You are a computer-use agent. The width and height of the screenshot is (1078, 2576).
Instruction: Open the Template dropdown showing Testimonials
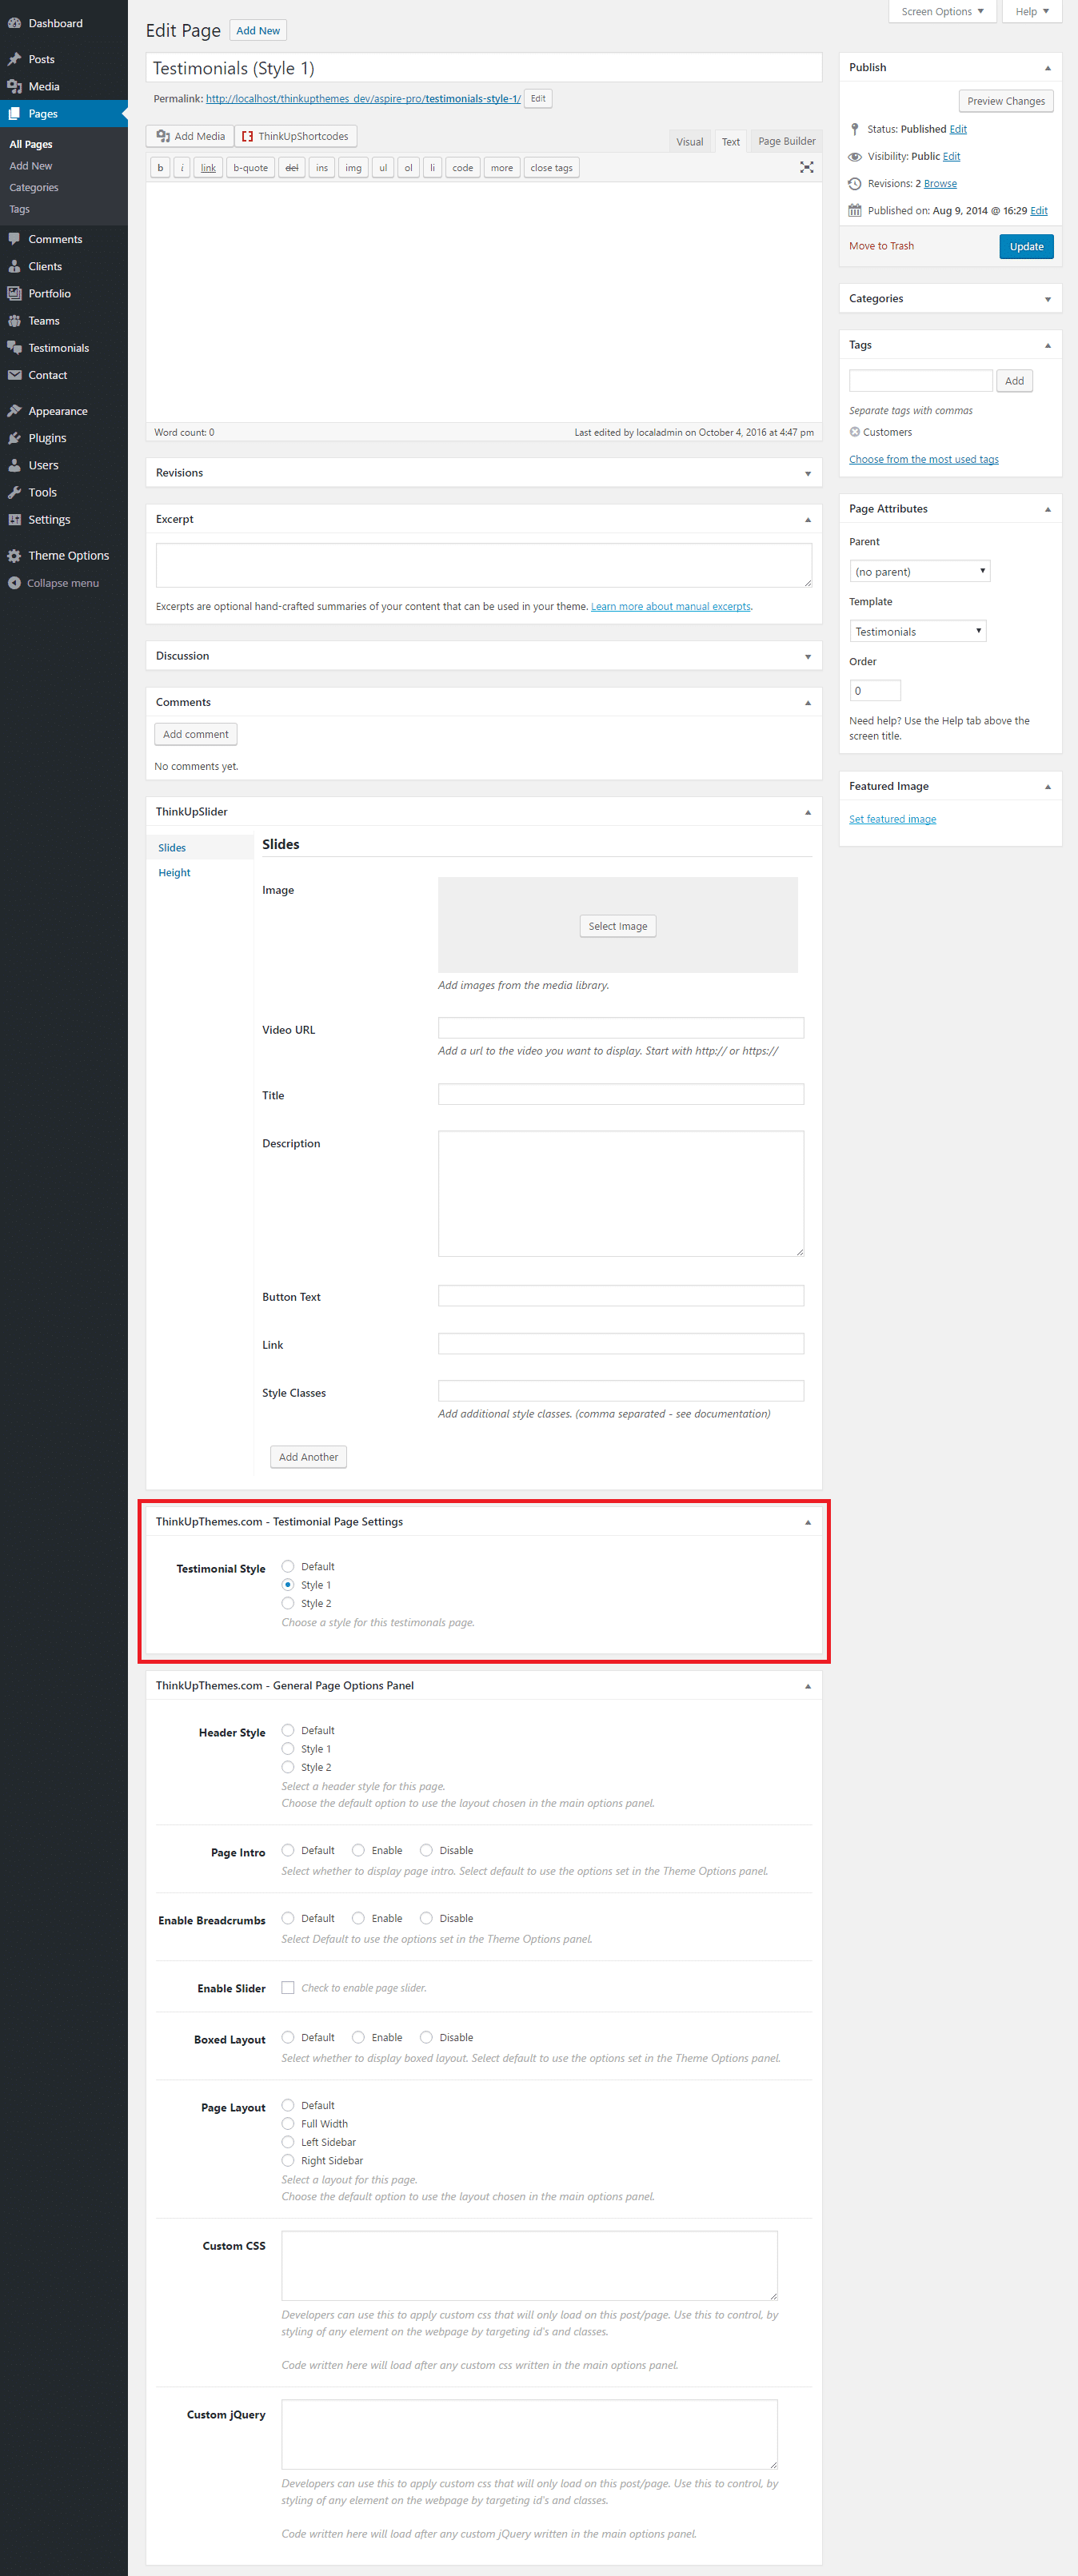(917, 631)
